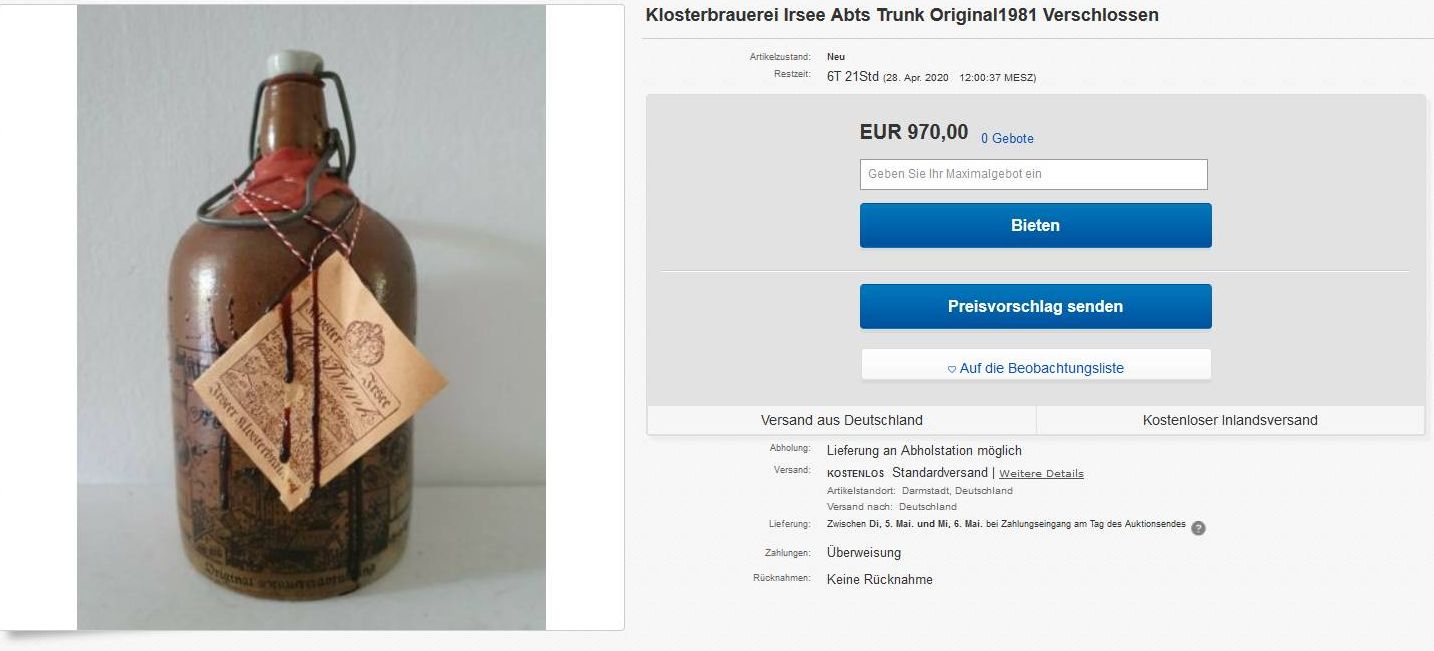The height and width of the screenshot is (651, 1434).
Task: Click 'Lieferung an Abholstation möglich' text
Action: (x=924, y=451)
